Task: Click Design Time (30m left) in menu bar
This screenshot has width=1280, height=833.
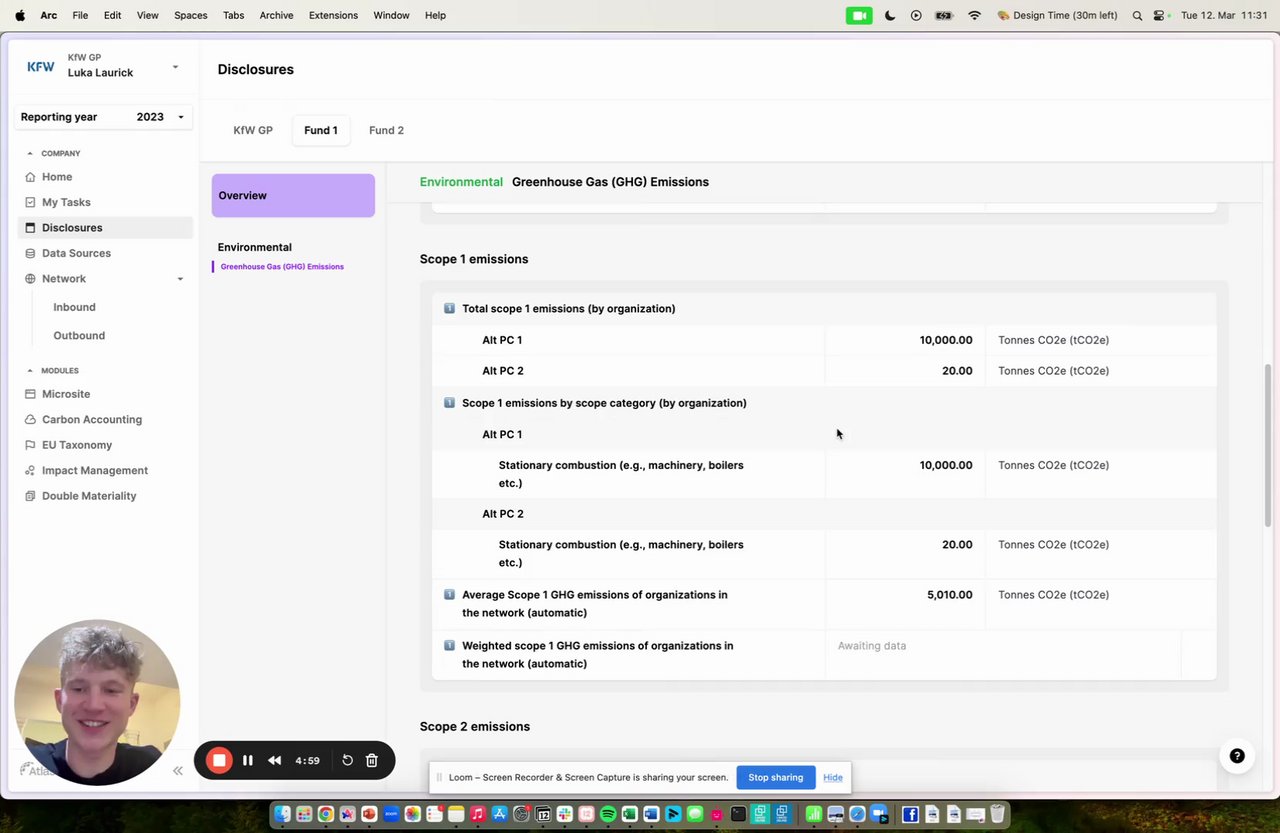Action: (x=1058, y=16)
